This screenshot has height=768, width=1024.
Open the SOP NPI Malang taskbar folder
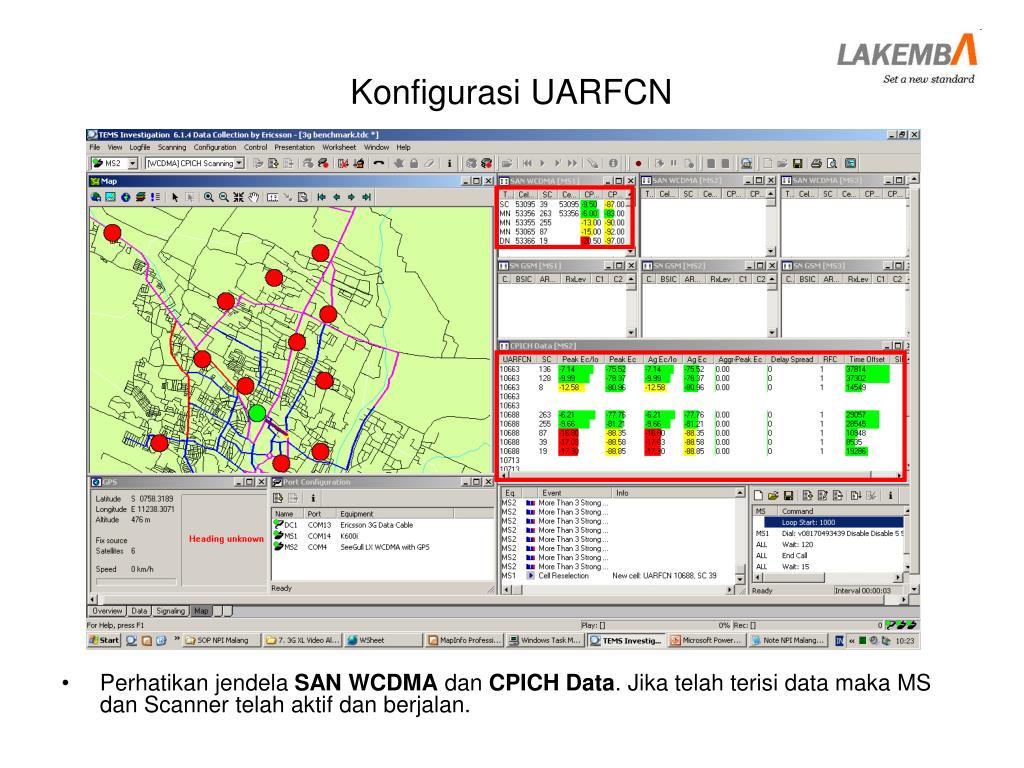click(x=221, y=641)
